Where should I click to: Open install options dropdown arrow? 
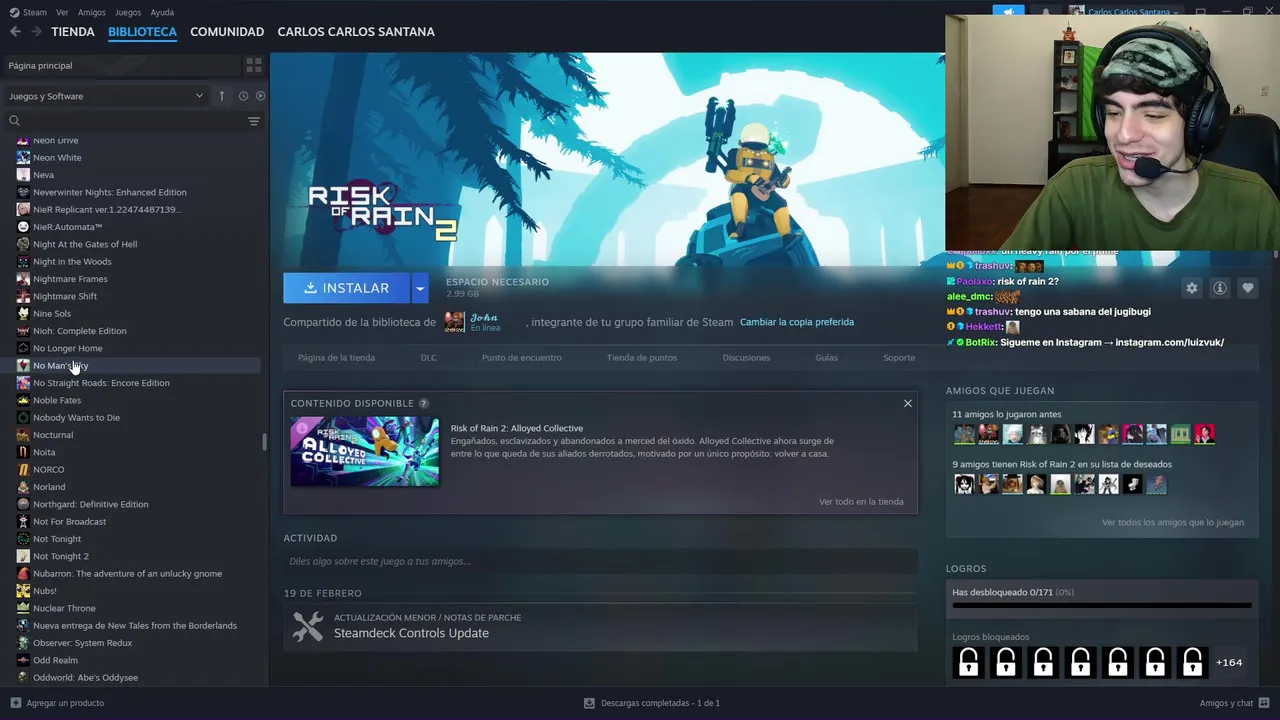click(x=420, y=288)
